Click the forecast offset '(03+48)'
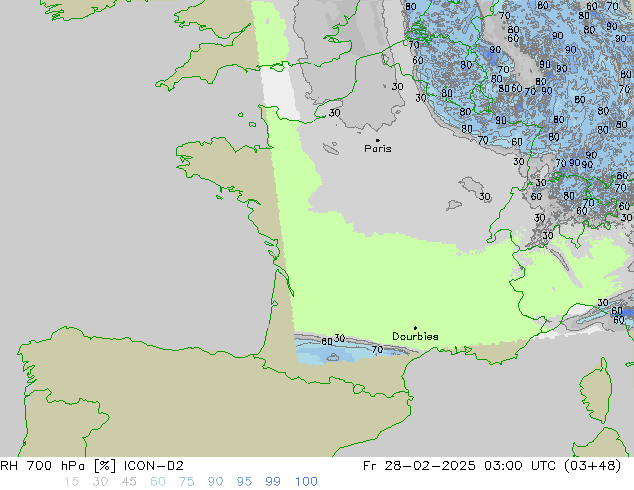Viewport: 634px width, 490px height. (592, 466)
